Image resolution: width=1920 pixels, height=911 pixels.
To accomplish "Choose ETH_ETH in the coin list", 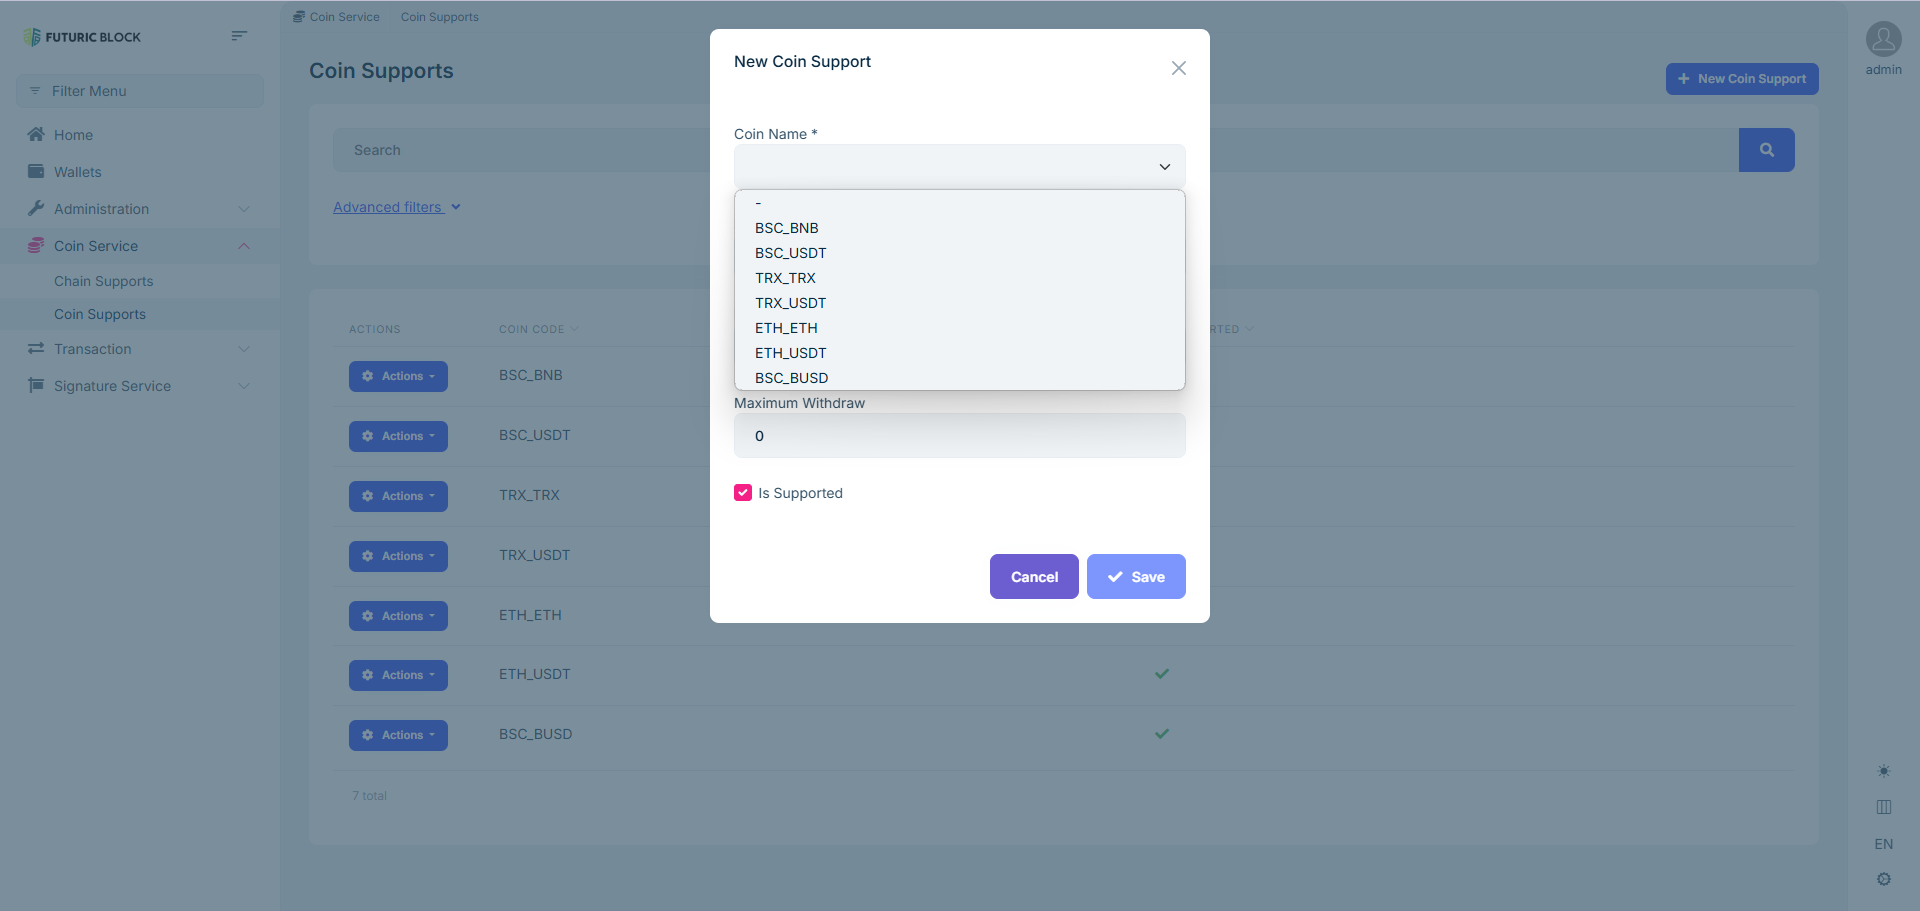I will coord(786,328).
